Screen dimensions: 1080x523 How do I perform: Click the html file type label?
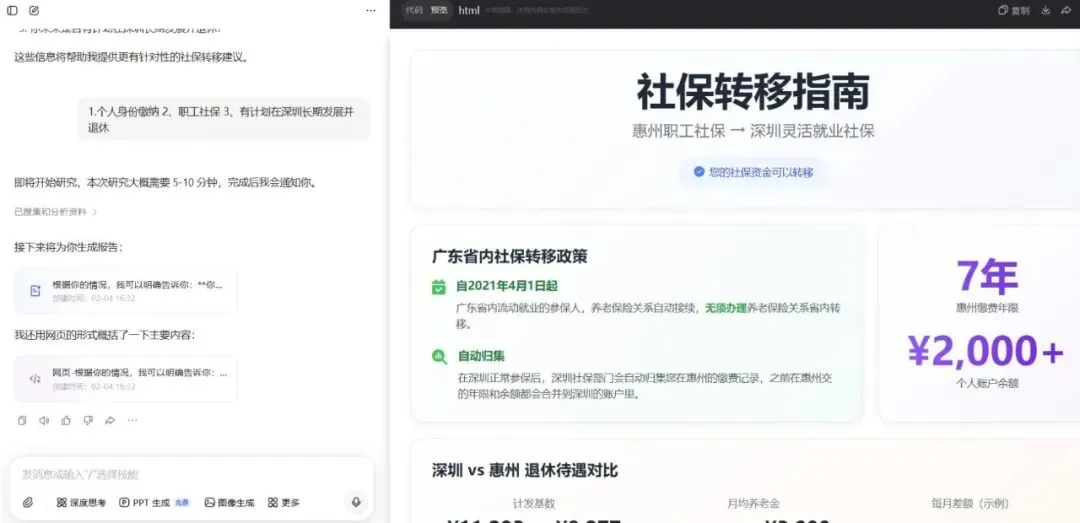tap(469, 10)
